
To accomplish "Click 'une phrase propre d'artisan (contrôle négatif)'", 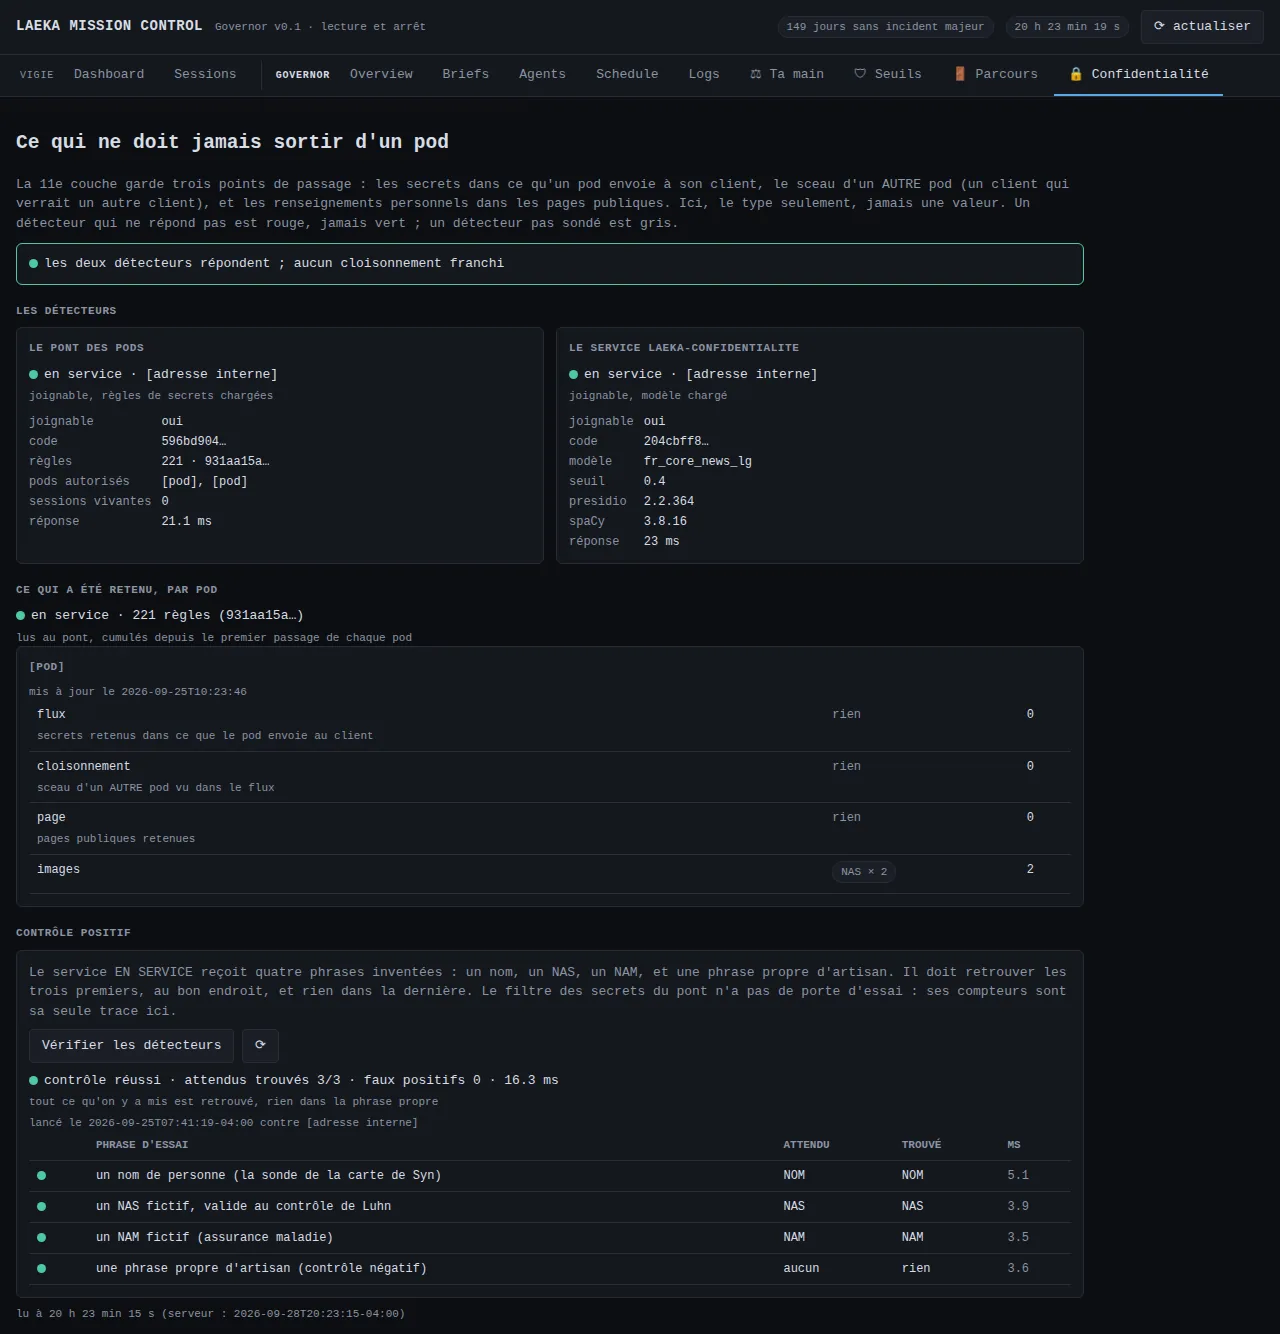I will 261,1268.
